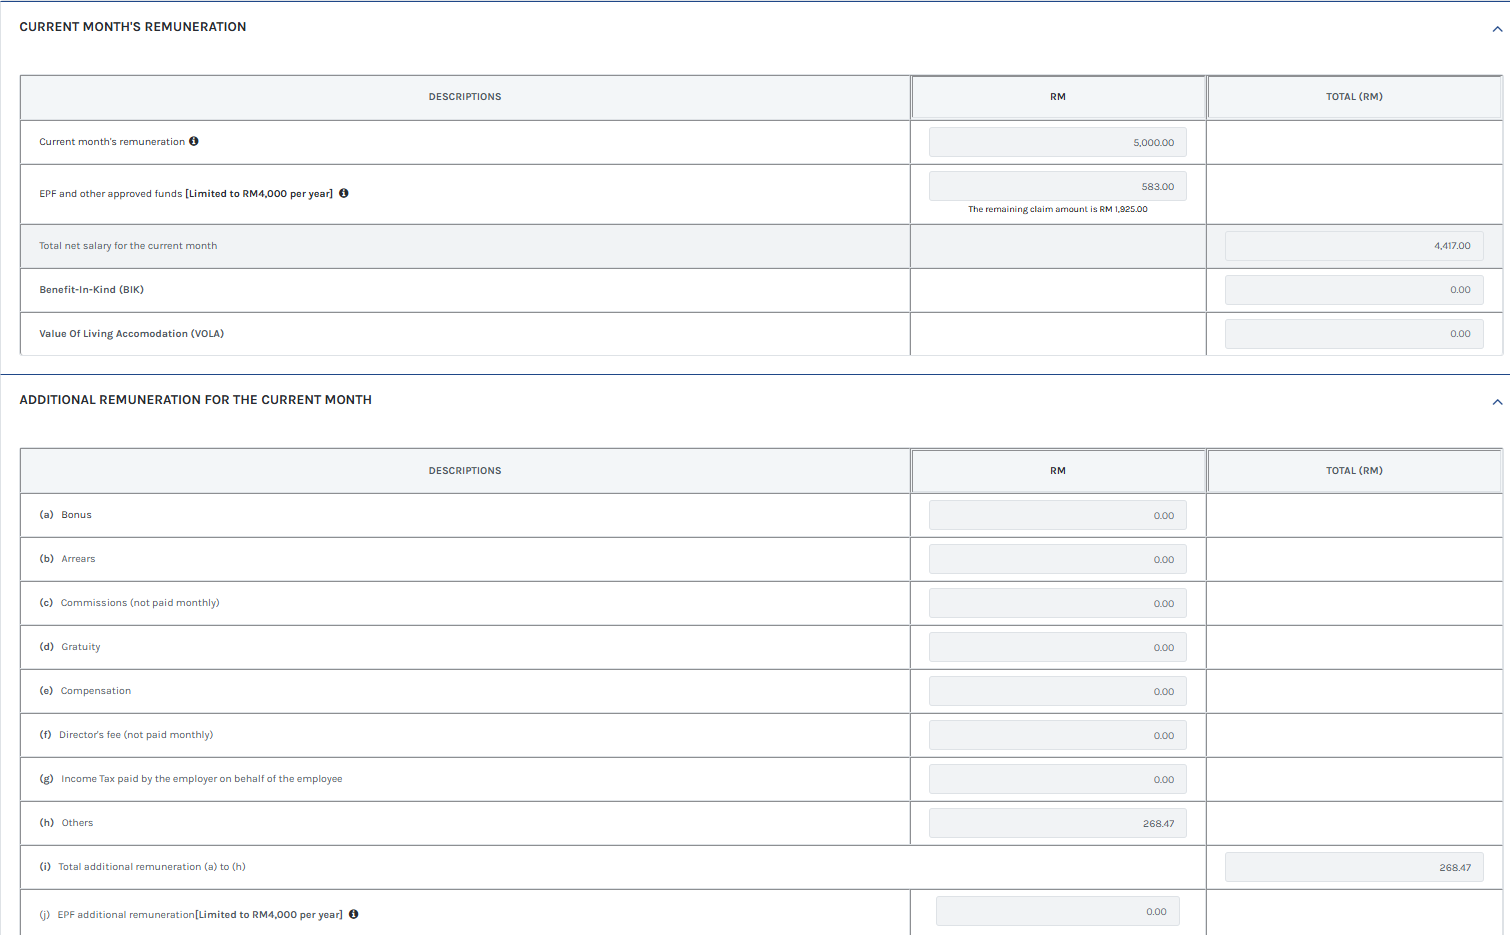Screen dimensions: 1510x935
Task: Select the Compensation link
Action: (96, 690)
